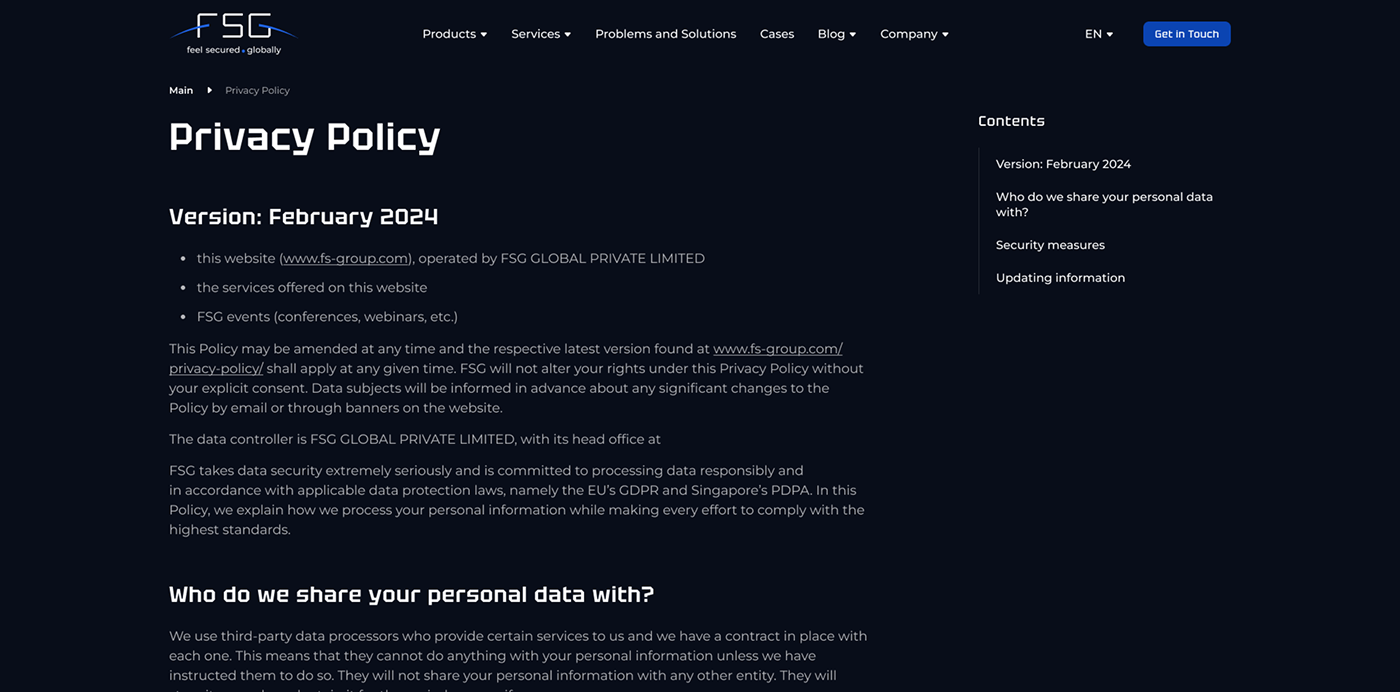Screen dimensions: 1400x692
Task: Click the breadcrumb arrow separator icon
Action: (x=209, y=90)
